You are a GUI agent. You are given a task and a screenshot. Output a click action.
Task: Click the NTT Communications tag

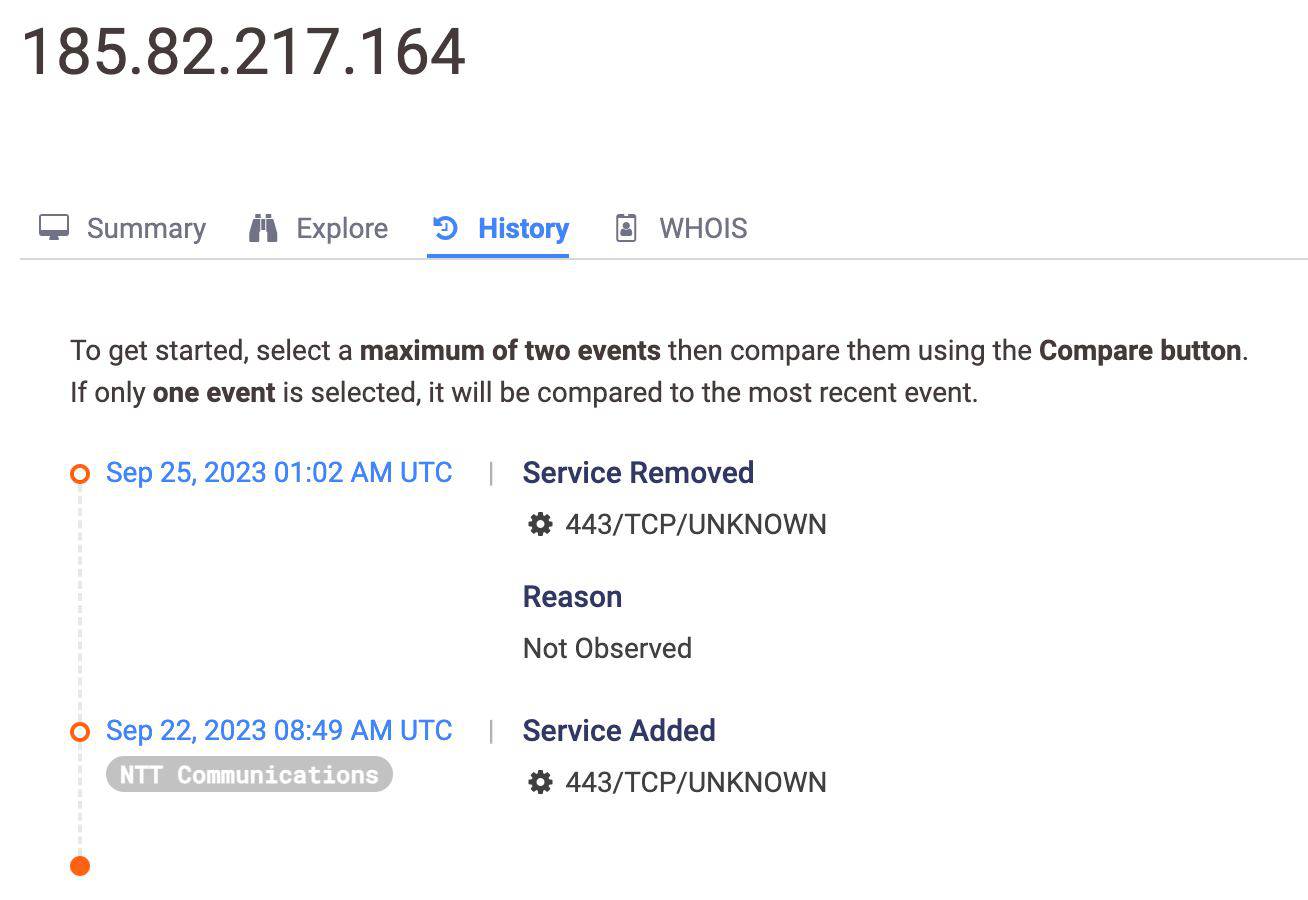click(249, 775)
